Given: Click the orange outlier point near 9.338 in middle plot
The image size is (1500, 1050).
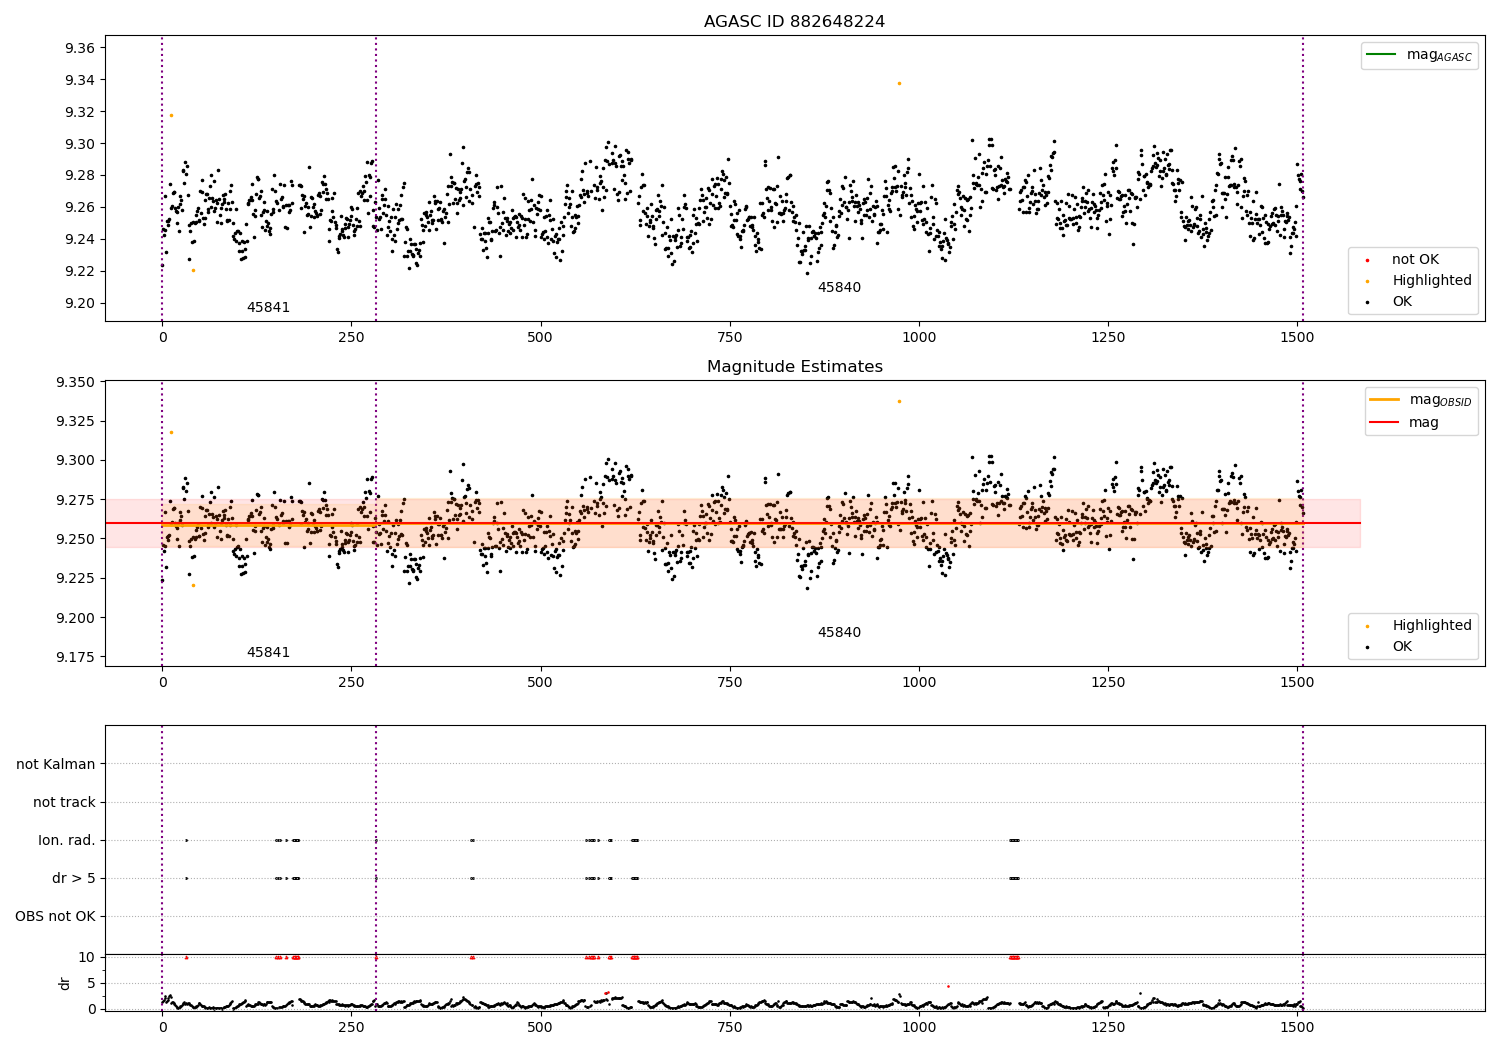Looking at the screenshot, I should [899, 401].
